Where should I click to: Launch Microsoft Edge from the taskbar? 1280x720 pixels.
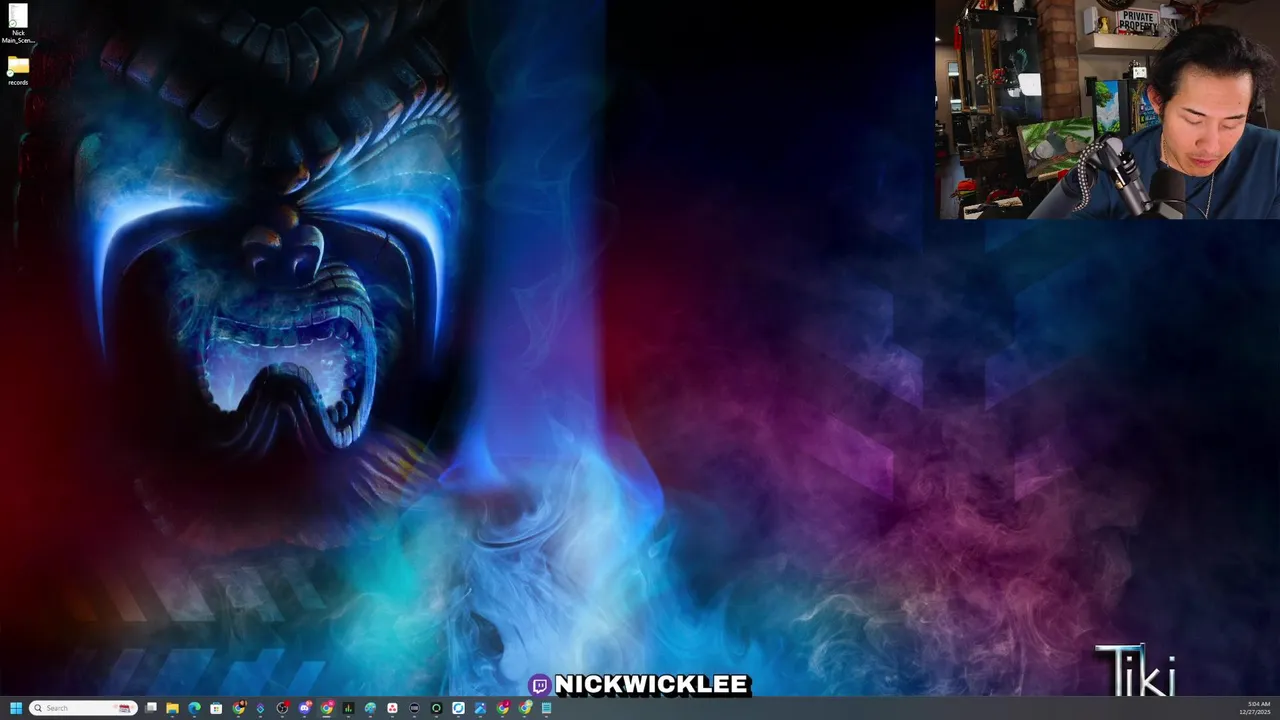click(194, 708)
